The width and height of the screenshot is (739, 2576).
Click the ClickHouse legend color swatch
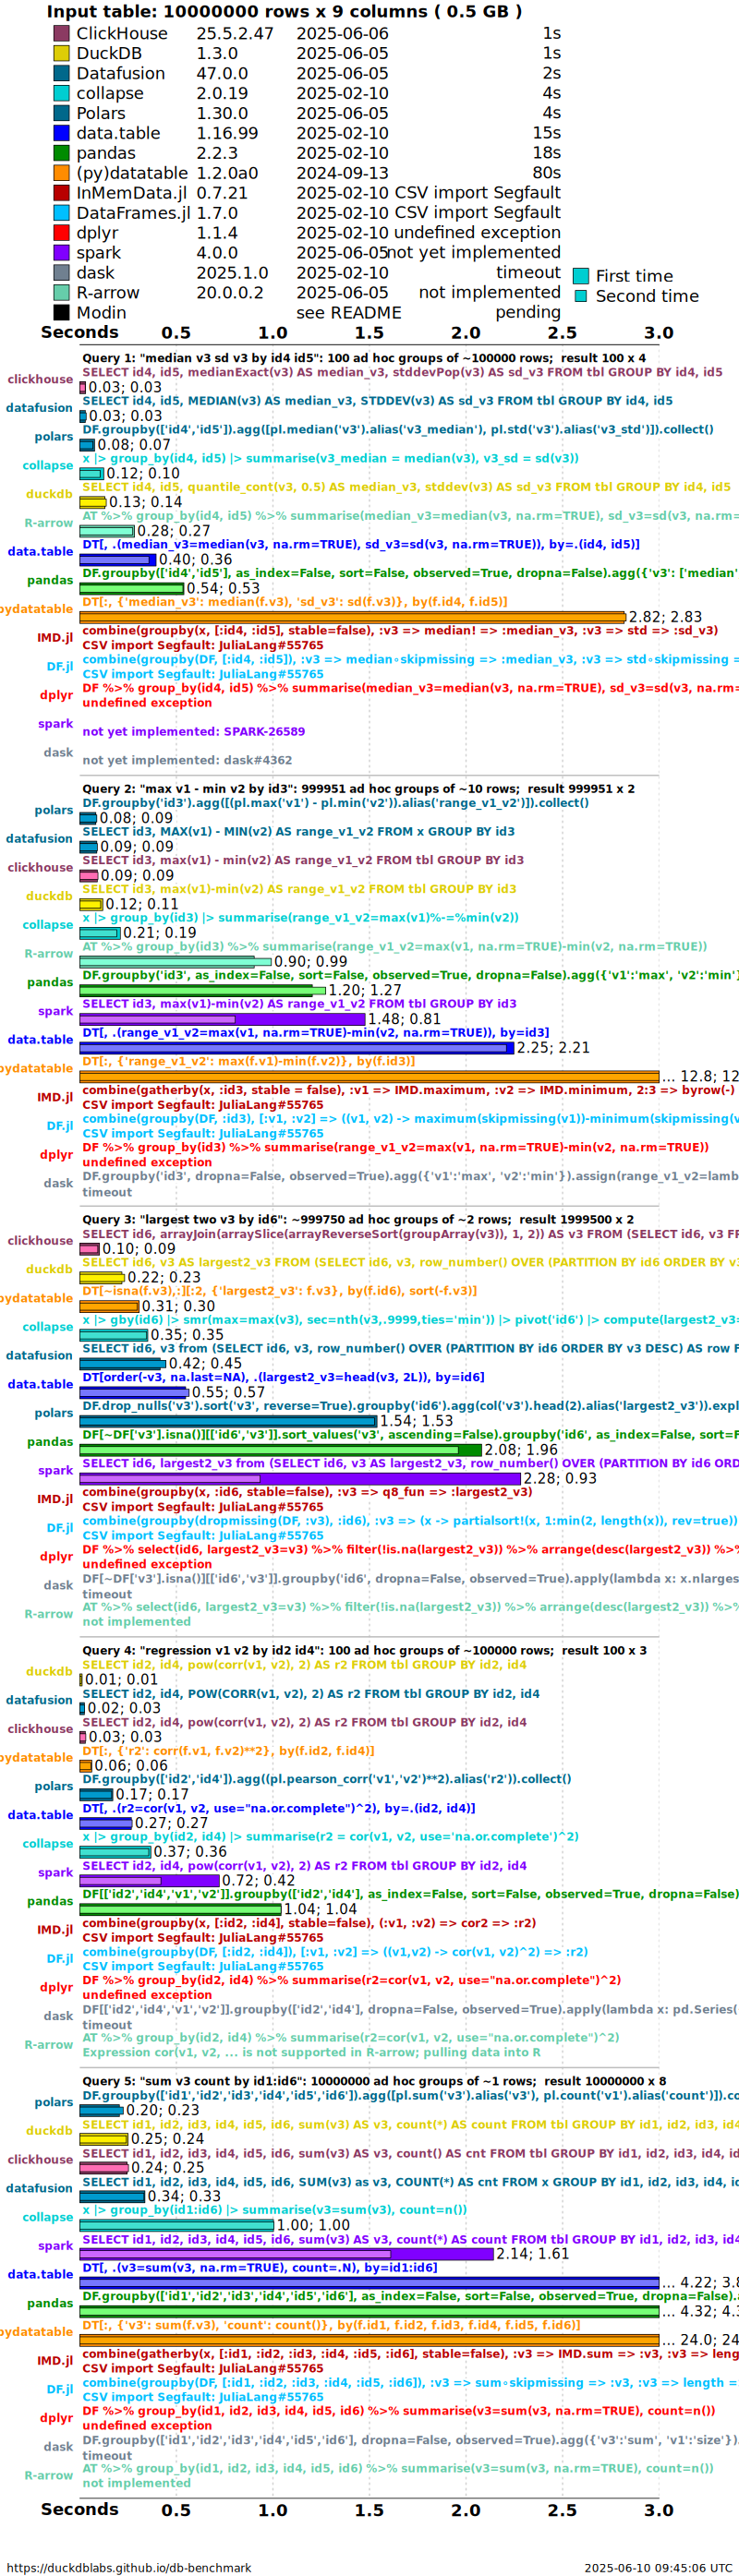pyautogui.click(x=61, y=33)
